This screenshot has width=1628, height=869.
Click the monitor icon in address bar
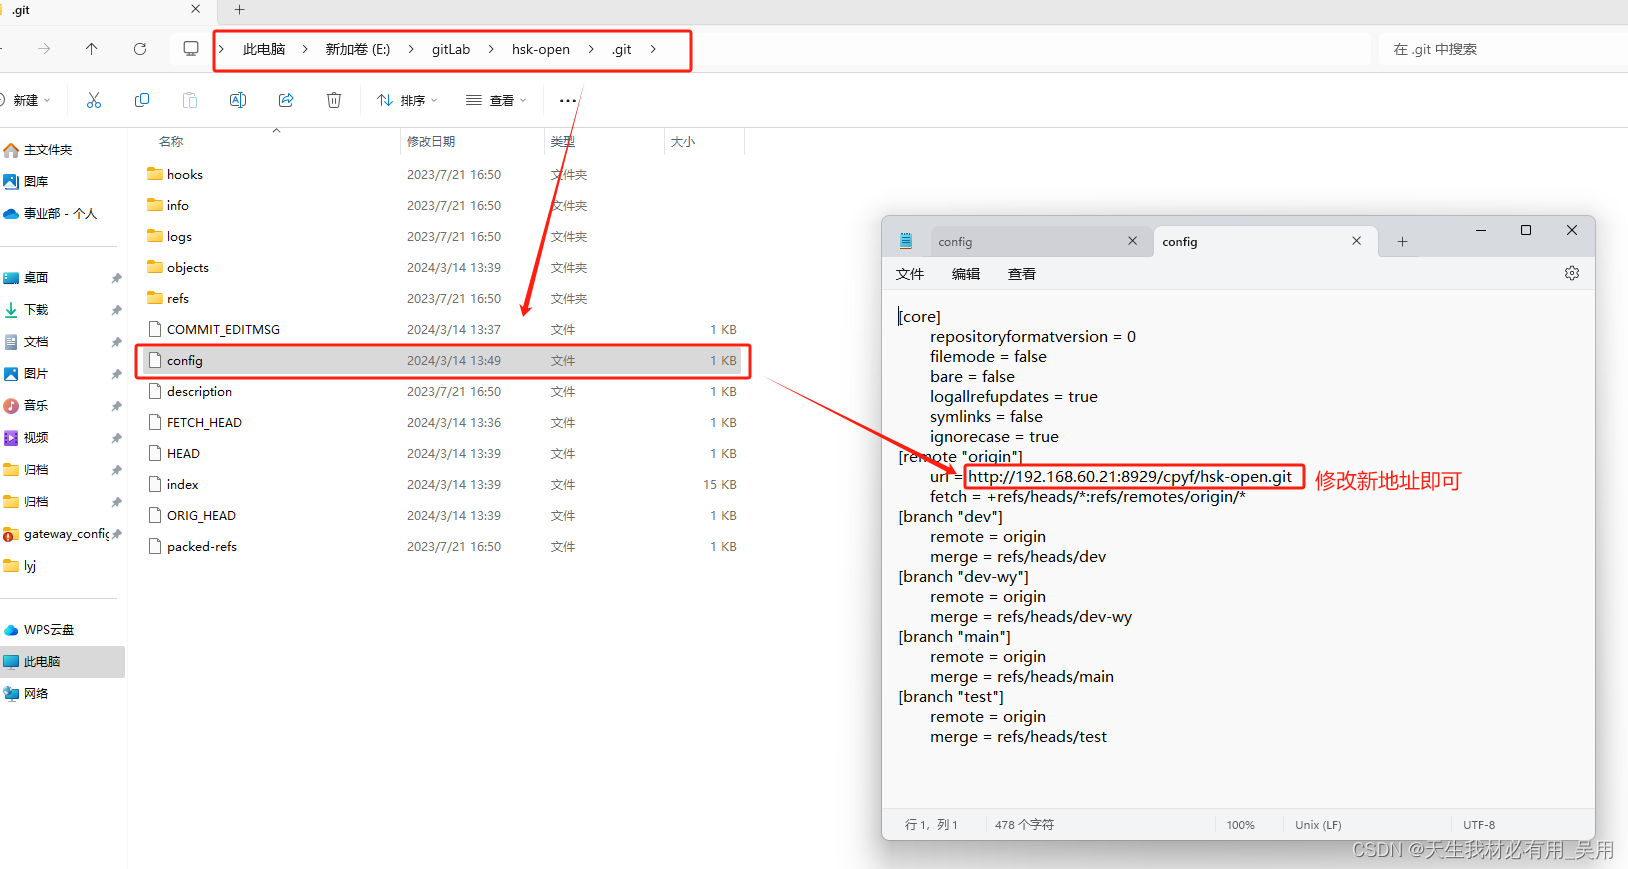(191, 49)
